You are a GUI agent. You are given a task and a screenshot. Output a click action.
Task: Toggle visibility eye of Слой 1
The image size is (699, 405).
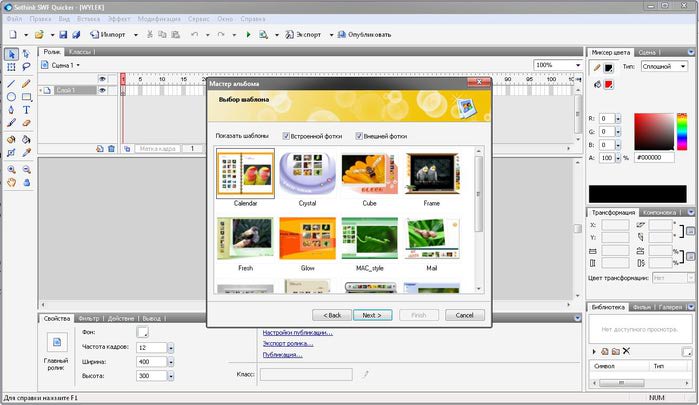[102, 91]
